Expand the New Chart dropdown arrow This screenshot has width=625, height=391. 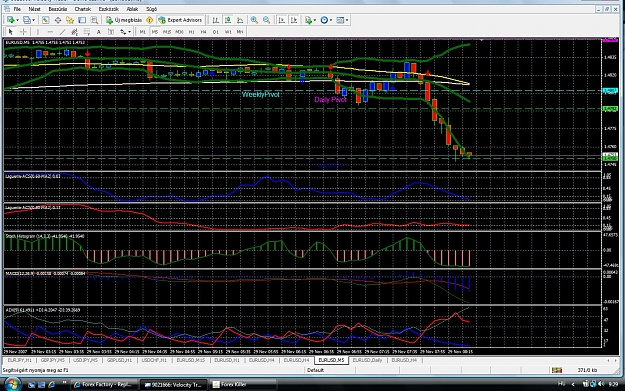tap(18, 20)
